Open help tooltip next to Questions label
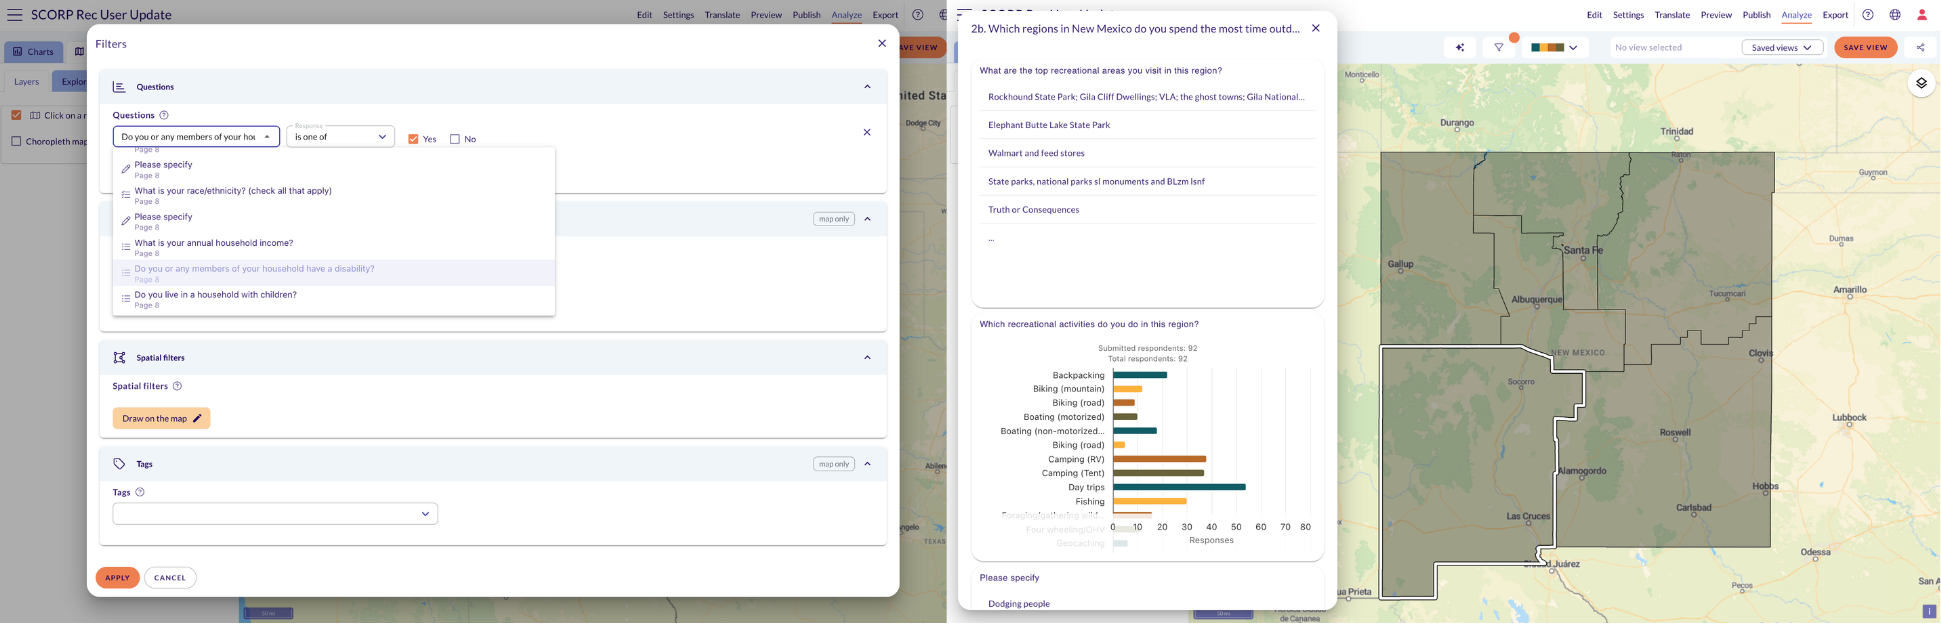Image resolution: width=1941 pixels, height=624 pixels. click(164, 115)
